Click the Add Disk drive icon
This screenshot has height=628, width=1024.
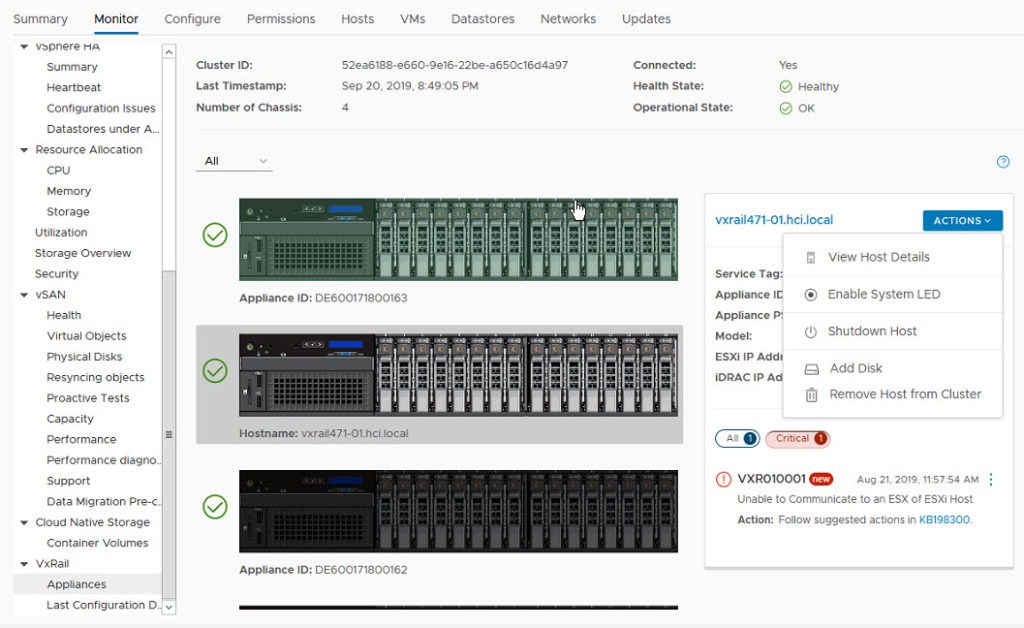[811, 369]
